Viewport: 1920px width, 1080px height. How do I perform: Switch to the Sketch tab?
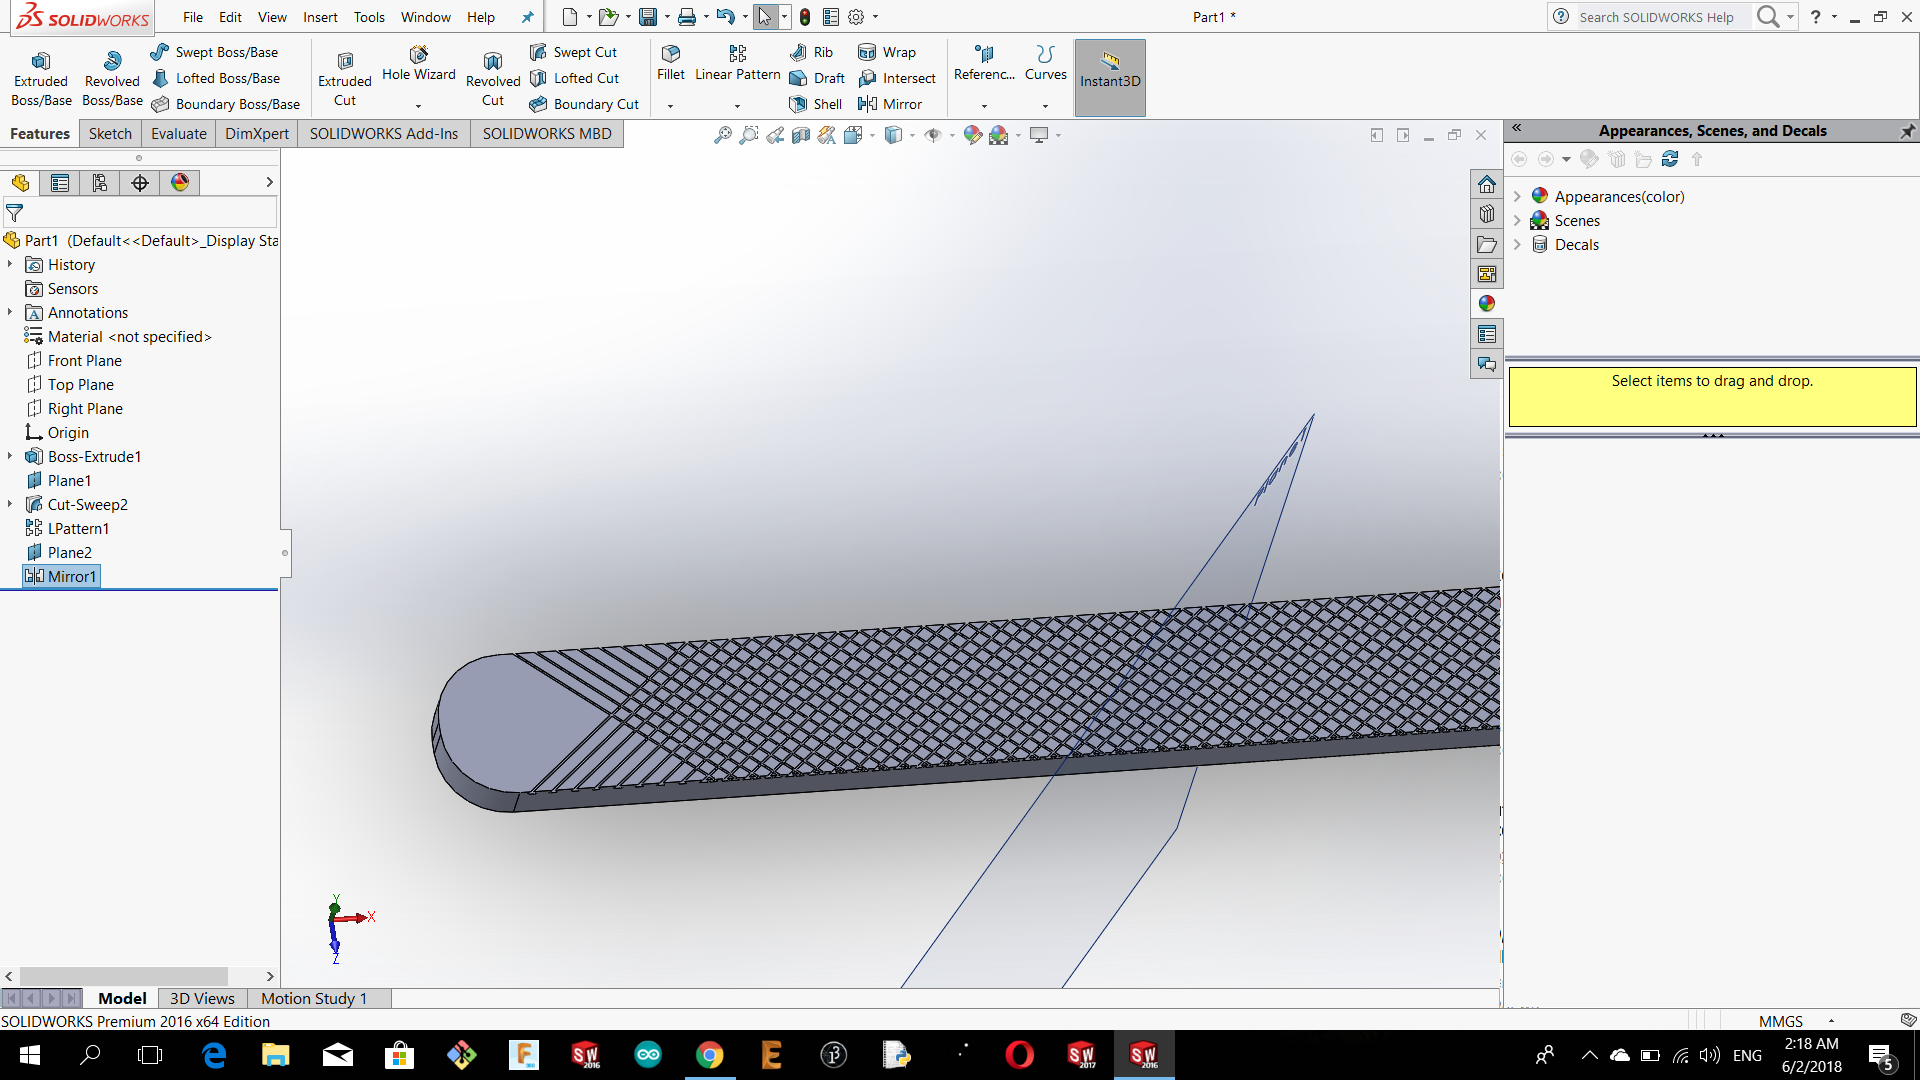tap(110, 134)
